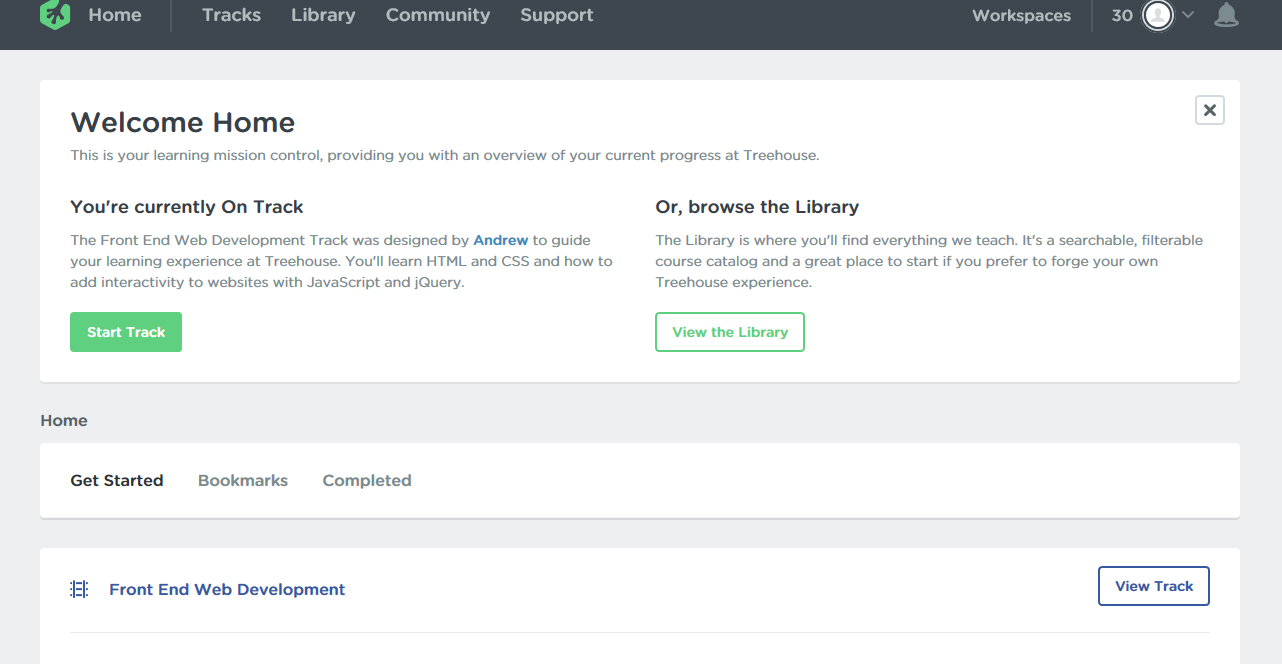Viewport: 1282px width, 664px height.
Task: Click the 30 points counter
Action: tap(1122, 16)
